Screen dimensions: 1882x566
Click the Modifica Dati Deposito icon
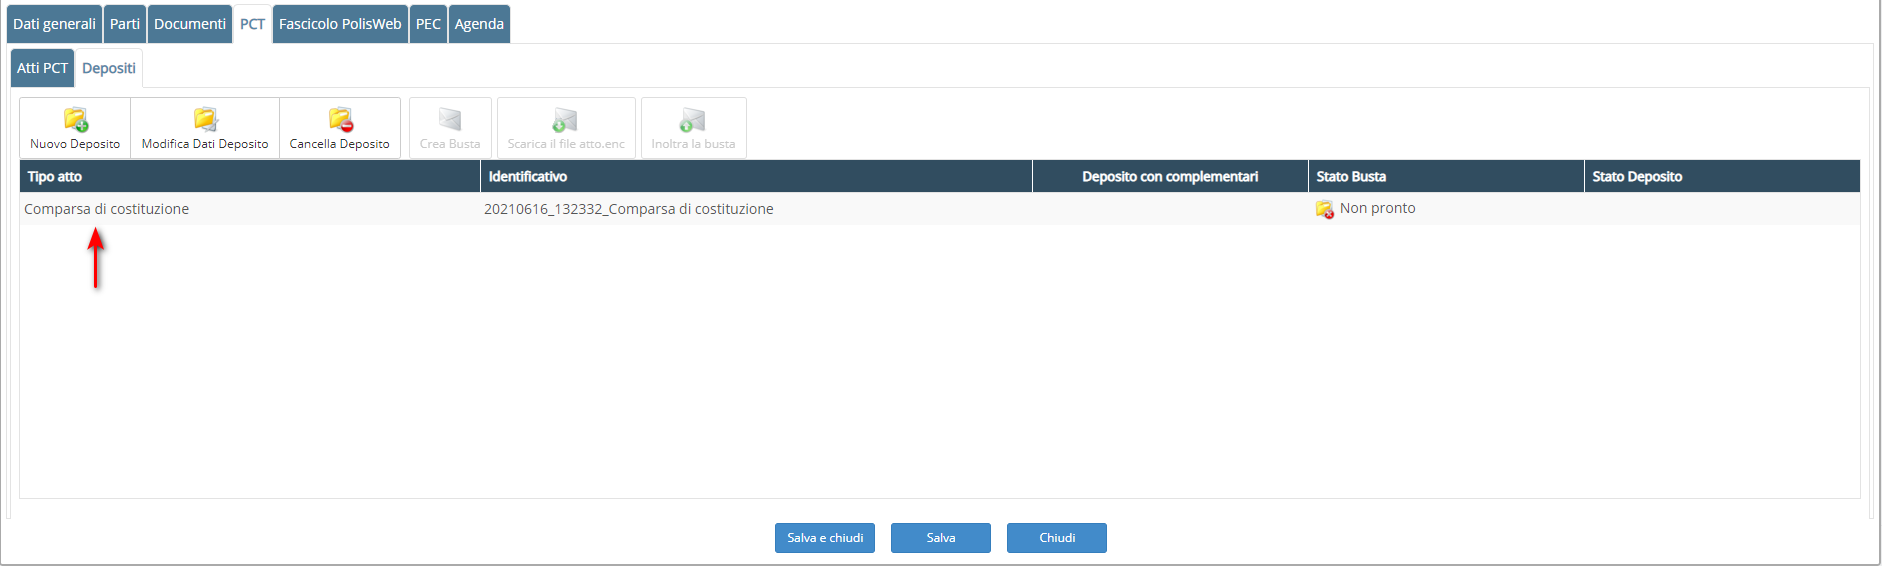[205, 120]
